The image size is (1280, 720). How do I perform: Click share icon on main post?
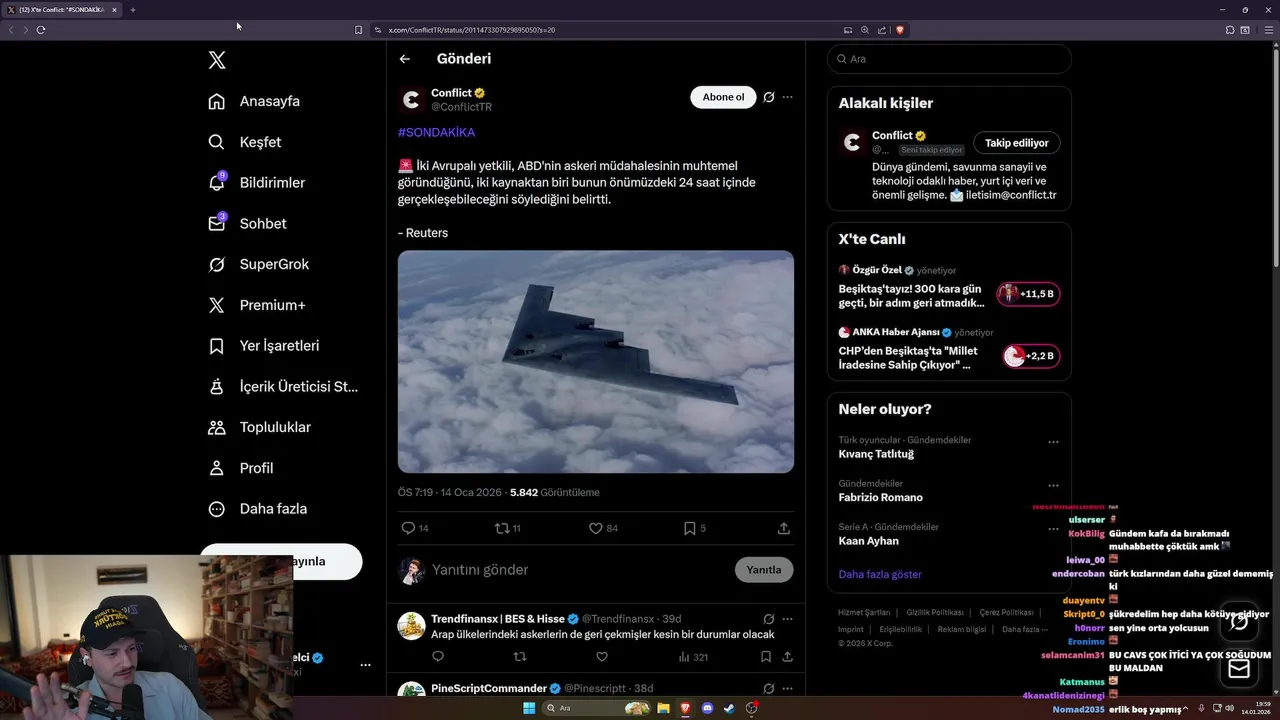[784, 528]
